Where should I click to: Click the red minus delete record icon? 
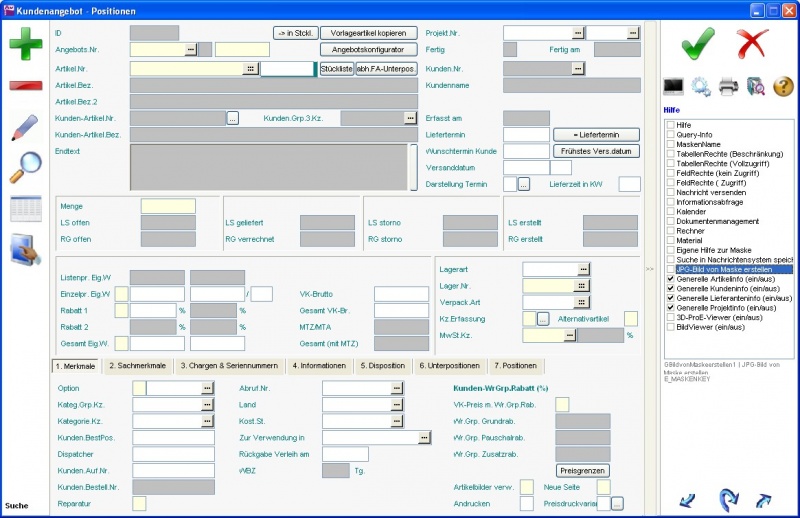pyautogui.click(x=24, y=86)
